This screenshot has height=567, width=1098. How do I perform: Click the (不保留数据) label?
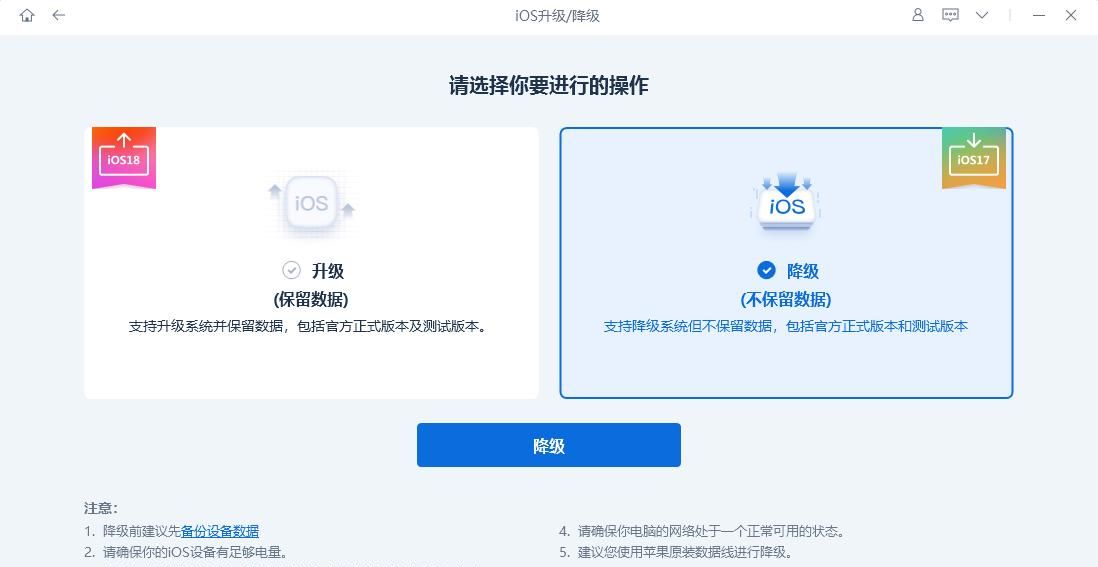786,300
